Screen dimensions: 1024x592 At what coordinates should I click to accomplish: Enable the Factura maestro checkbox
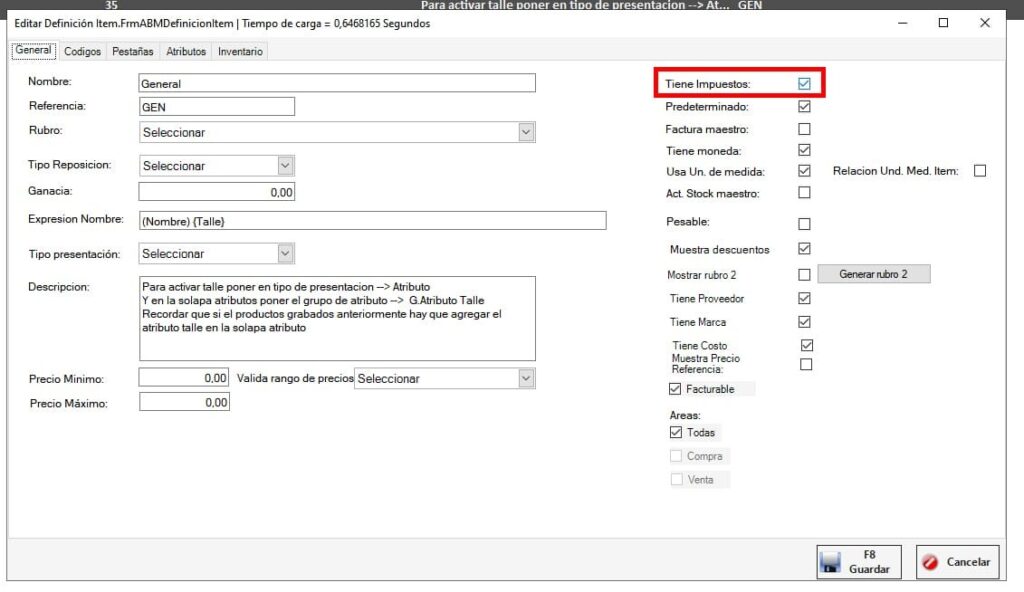coord(804,129)
